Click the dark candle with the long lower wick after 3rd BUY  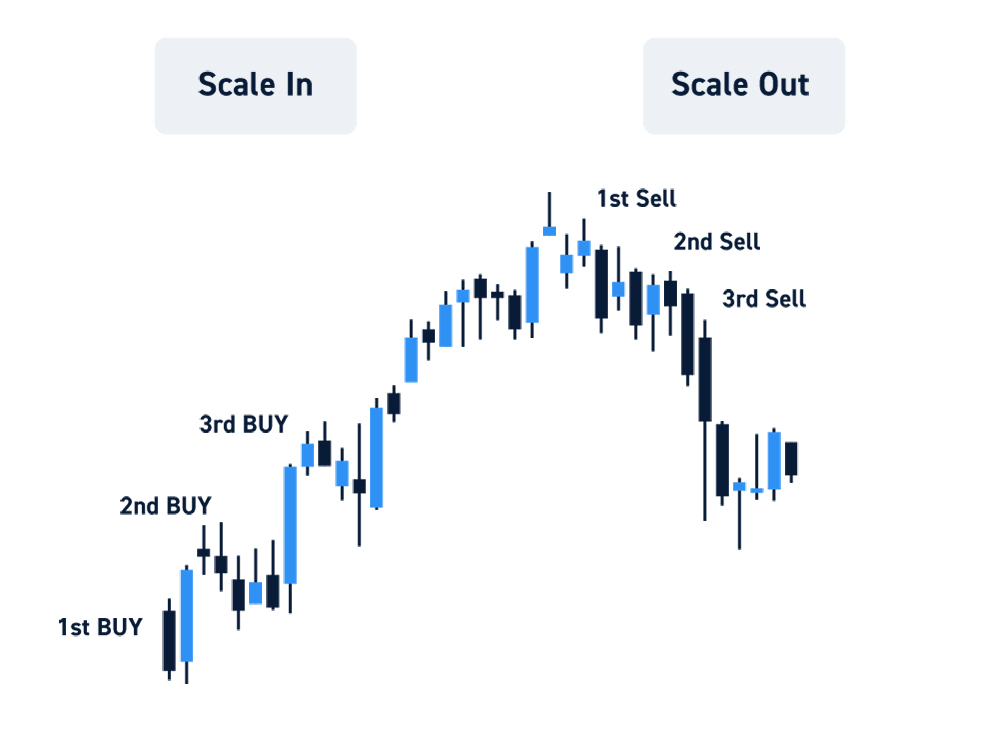[359, 486]
